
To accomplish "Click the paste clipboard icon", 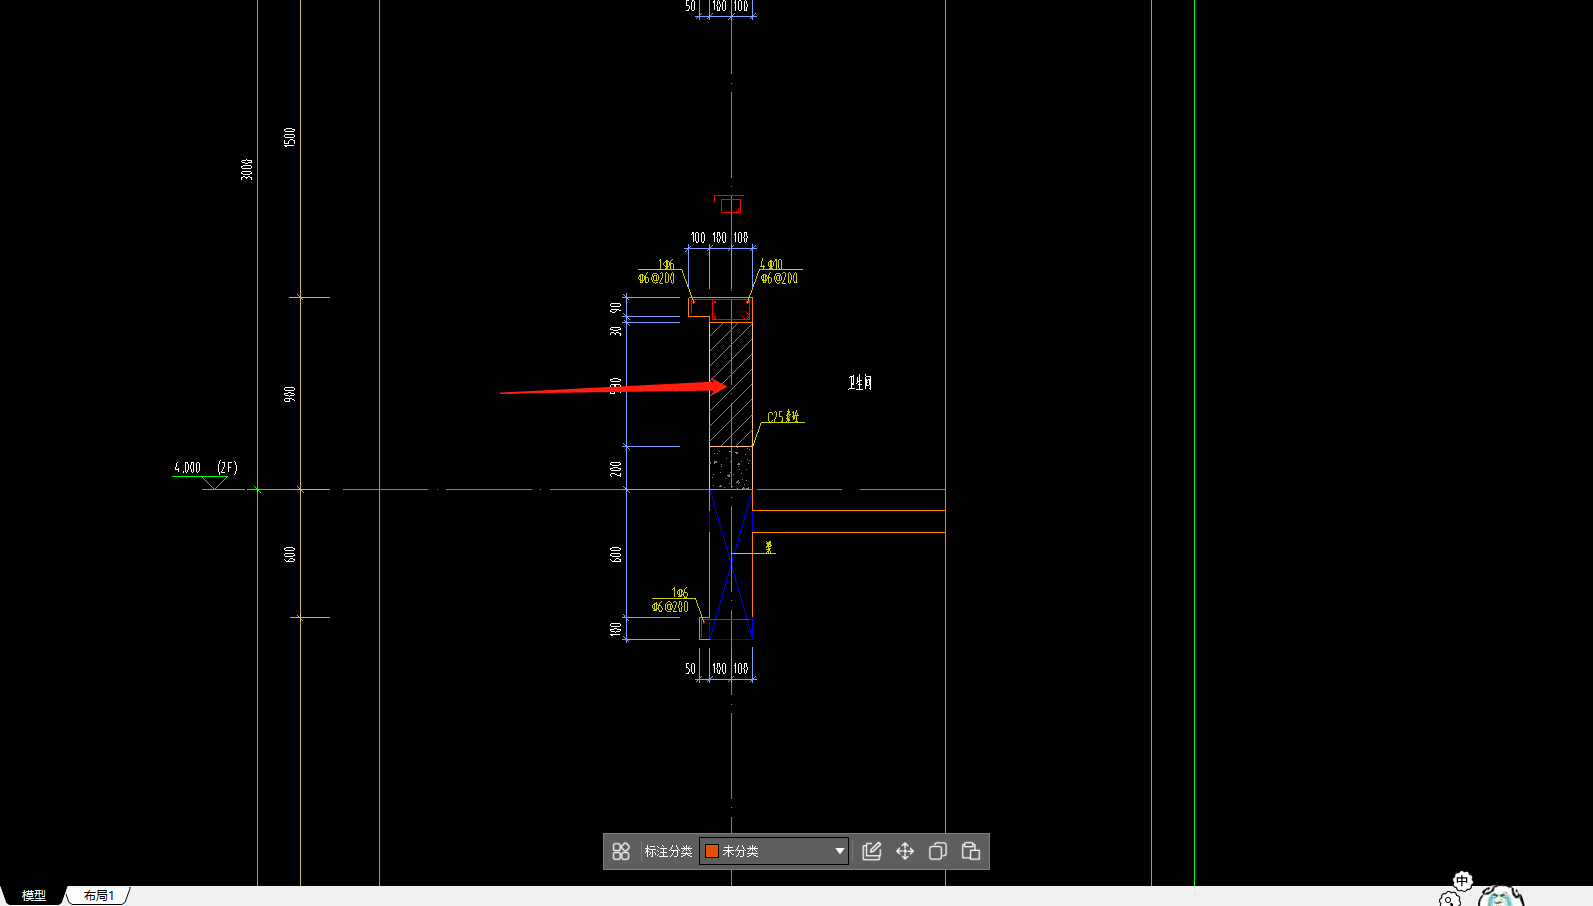I will point(971,851).
